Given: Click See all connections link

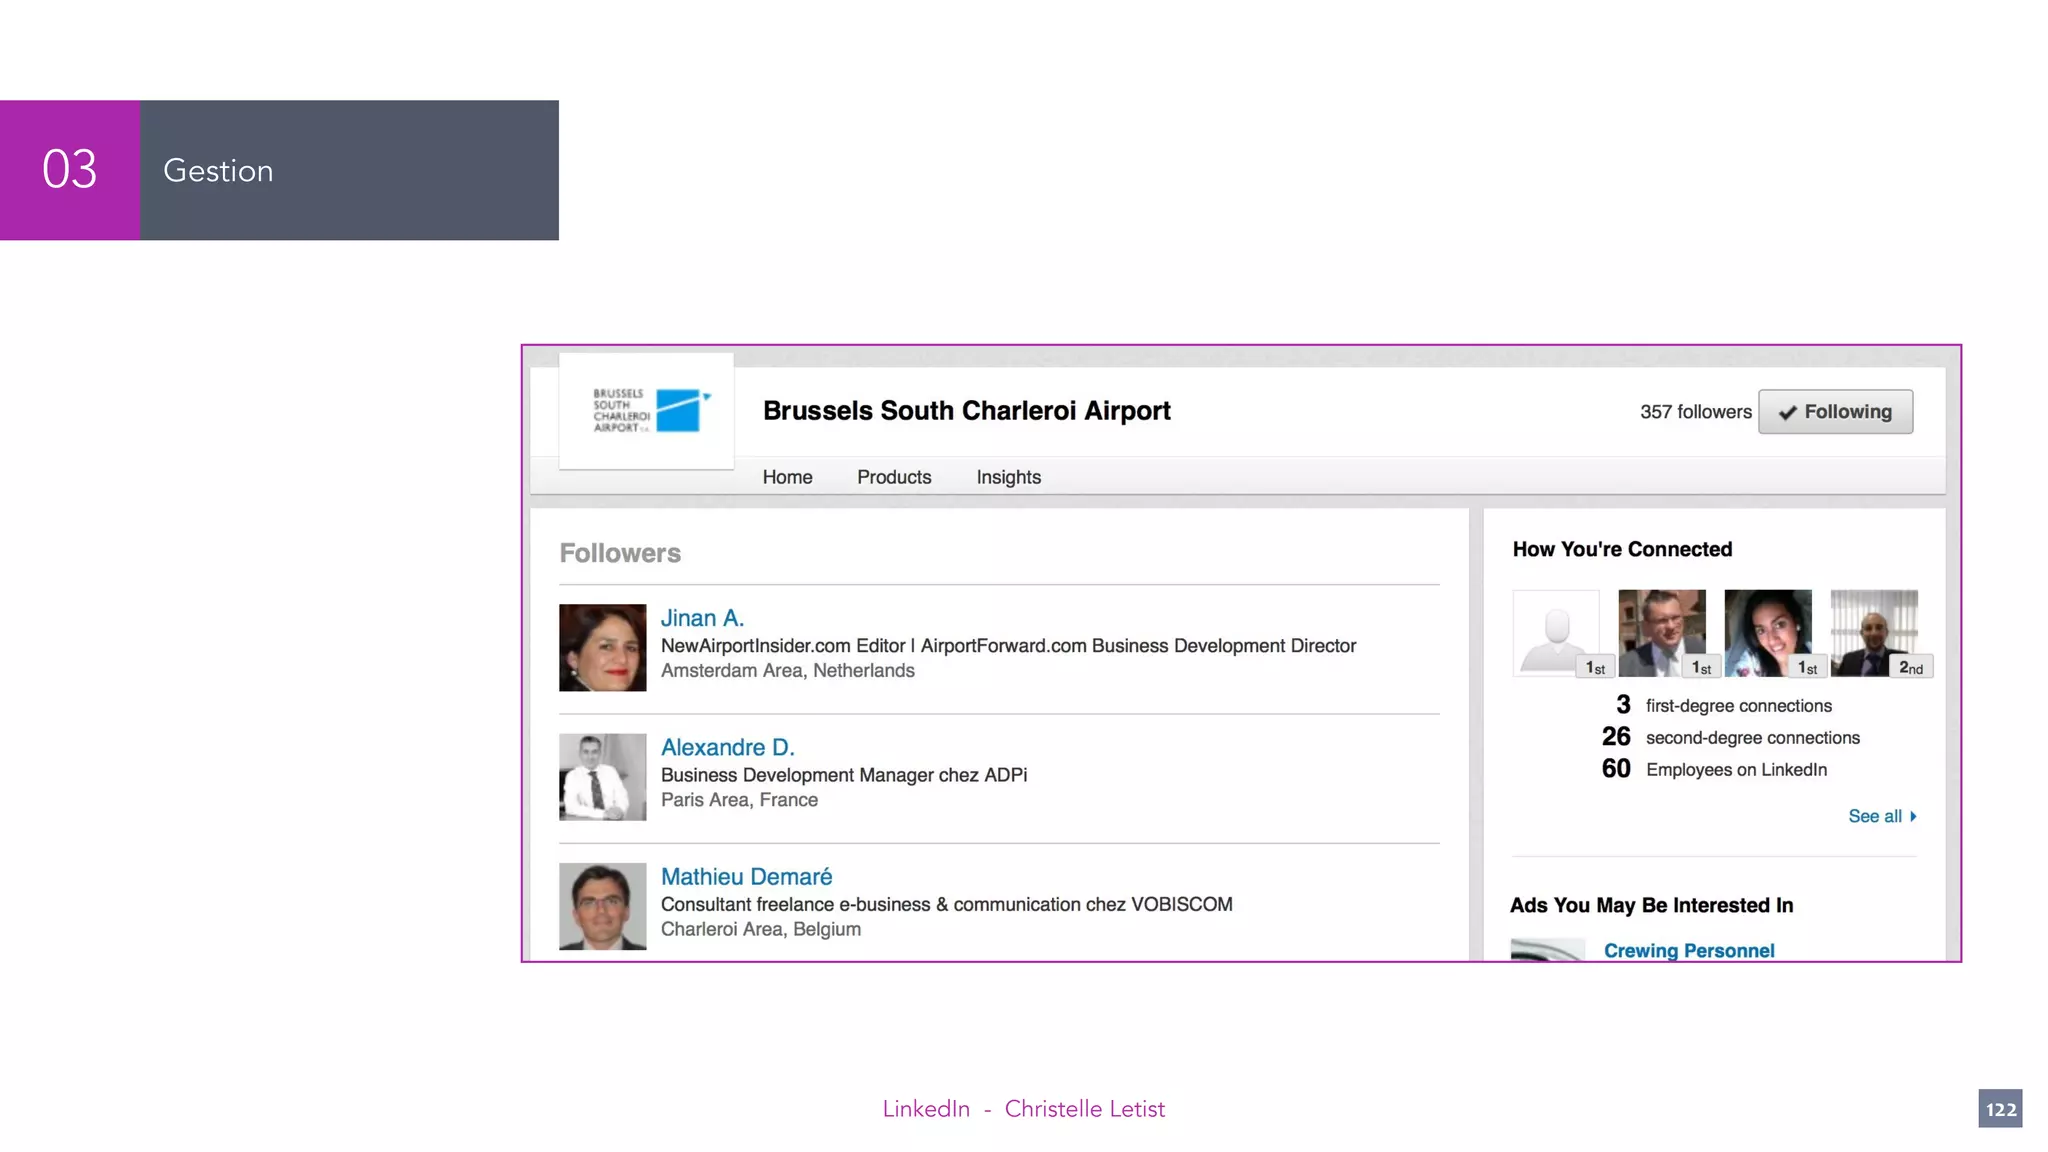Looking at the screenshot, I should [x=1875, y=816].
